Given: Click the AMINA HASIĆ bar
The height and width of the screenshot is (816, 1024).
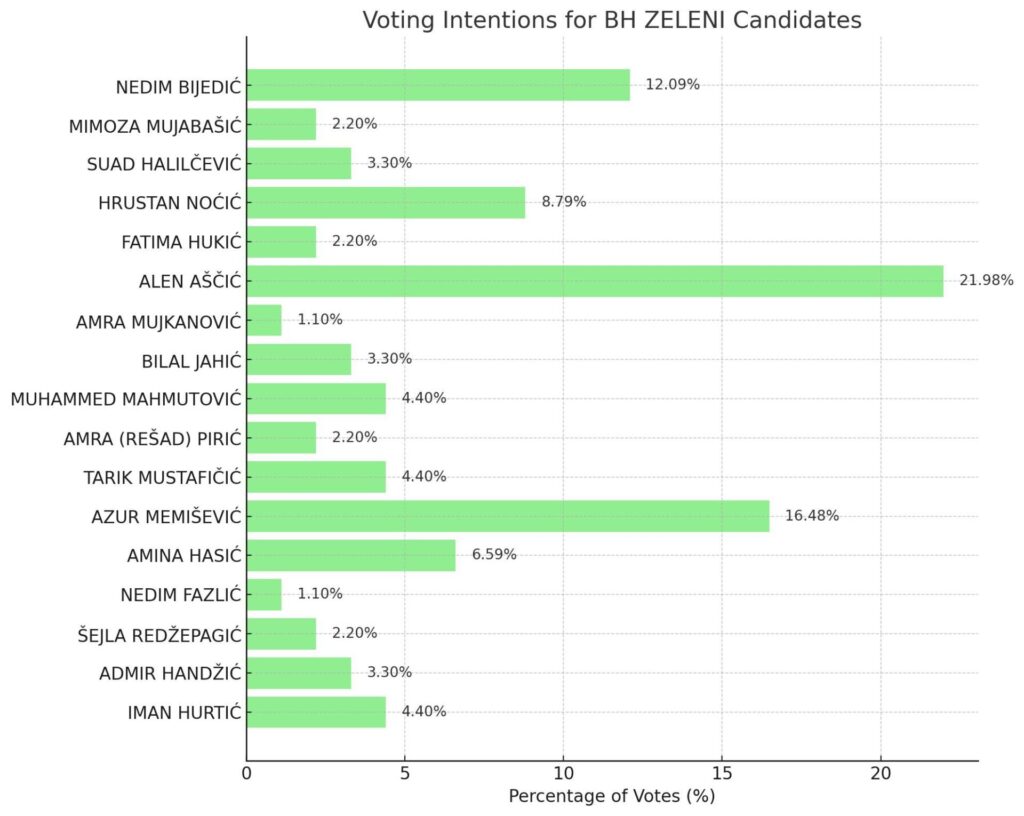Looking at the screenshot, I should [x=351, y=555].
